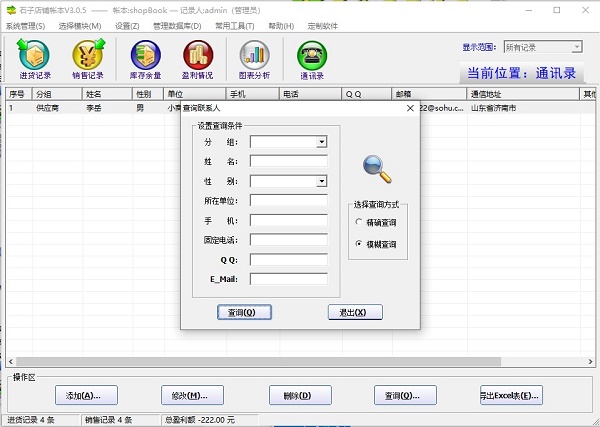600x427 pixels.
Task: Open the 管理数据库(D) menu
Action: coord(177,26)
